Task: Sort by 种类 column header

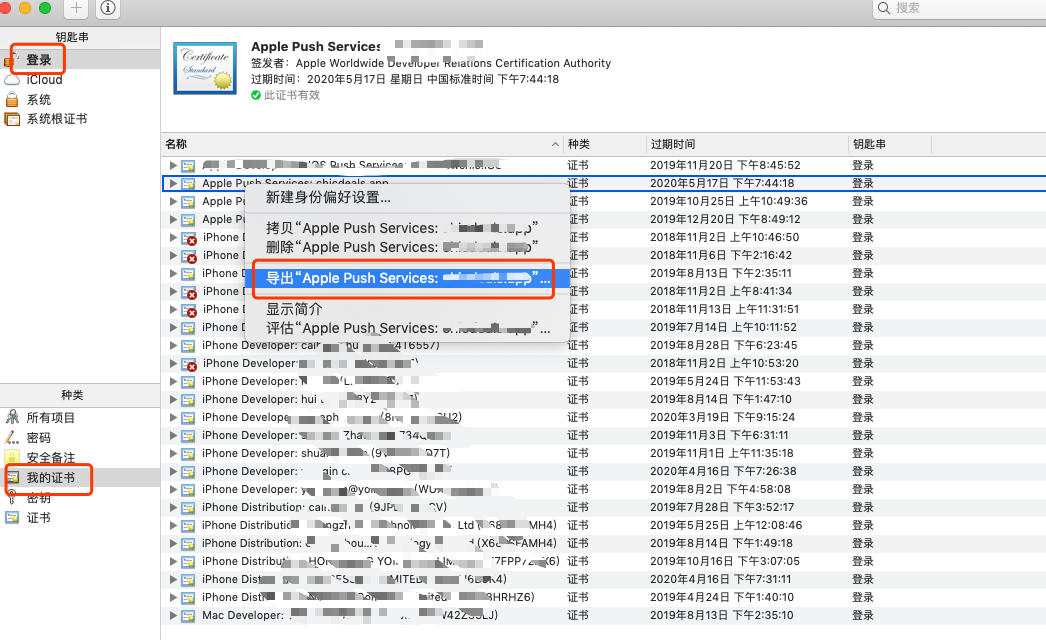Action: click(604, 144)
